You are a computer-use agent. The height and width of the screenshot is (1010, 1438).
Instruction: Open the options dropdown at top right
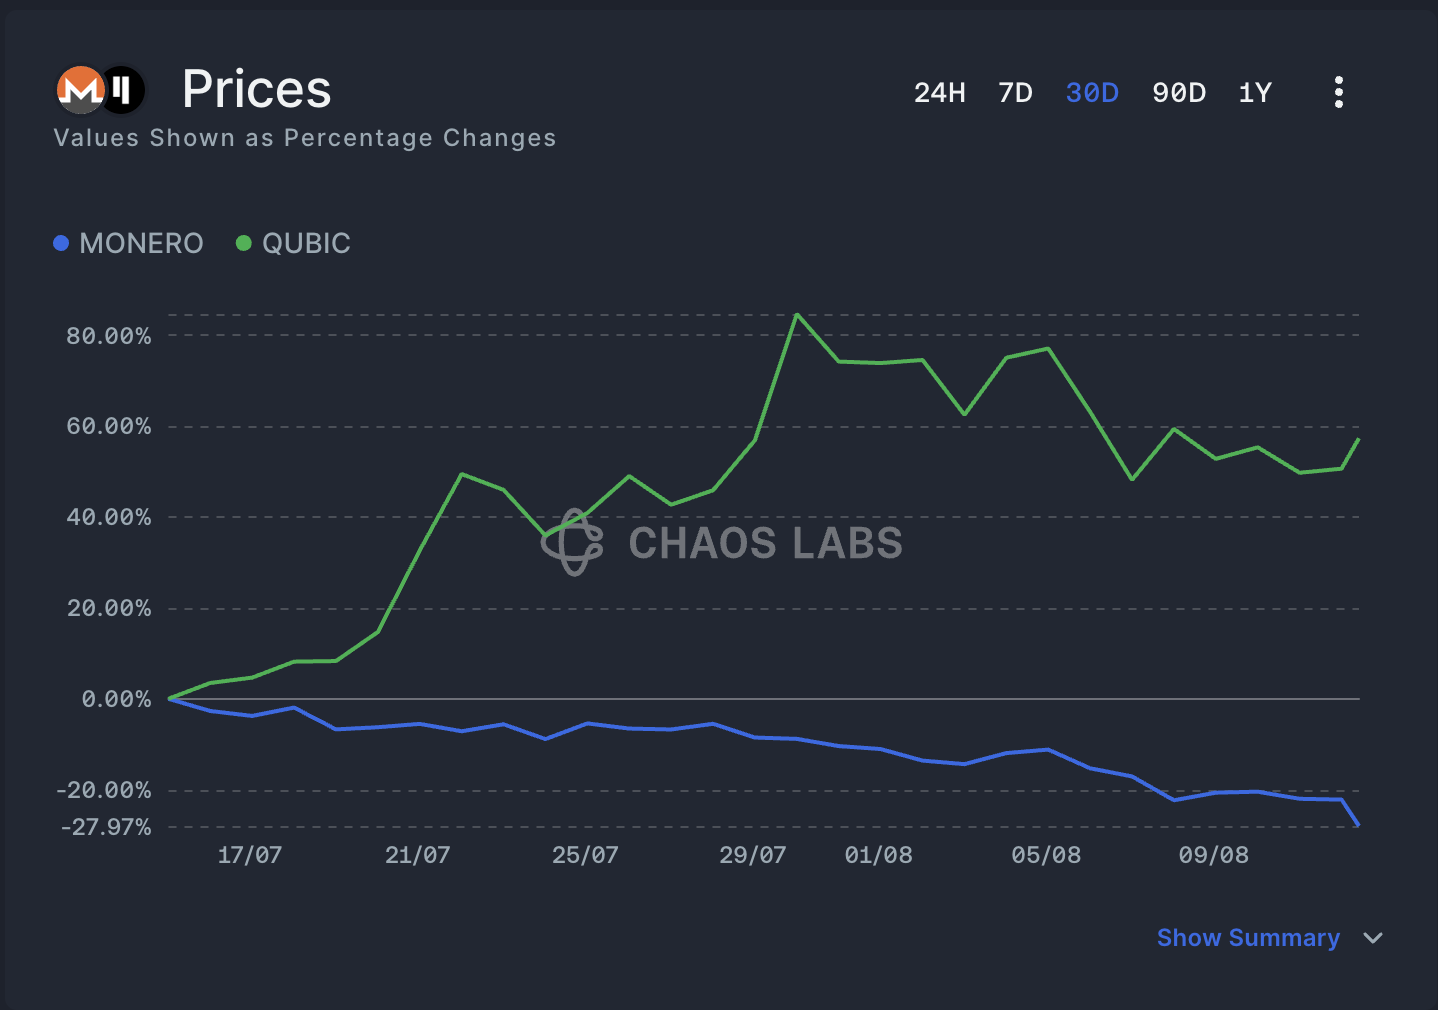[x=1338, y=92]
